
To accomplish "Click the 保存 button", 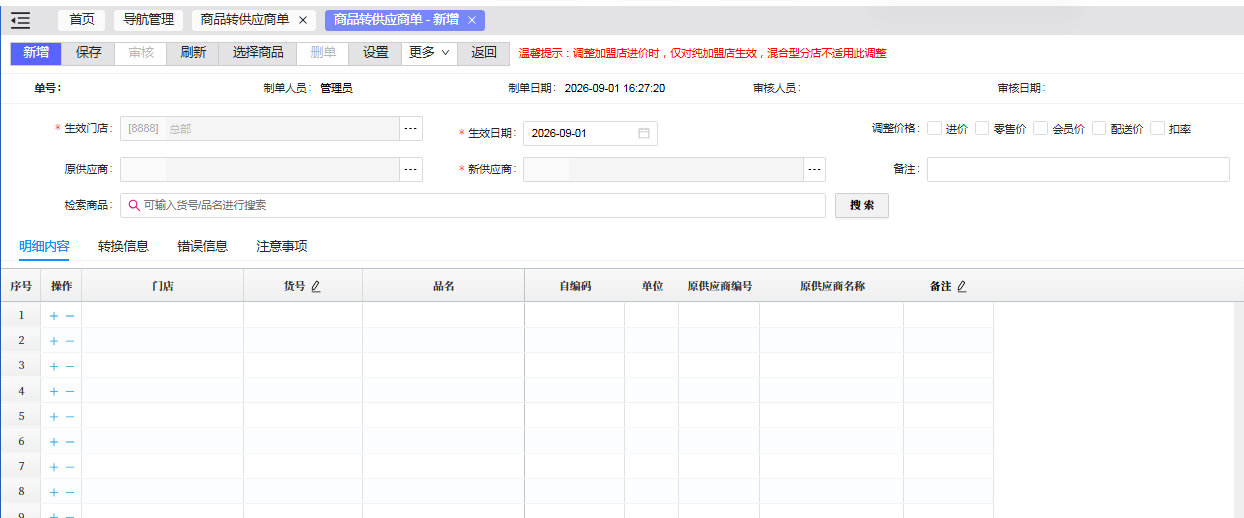I will click(89, 53).
